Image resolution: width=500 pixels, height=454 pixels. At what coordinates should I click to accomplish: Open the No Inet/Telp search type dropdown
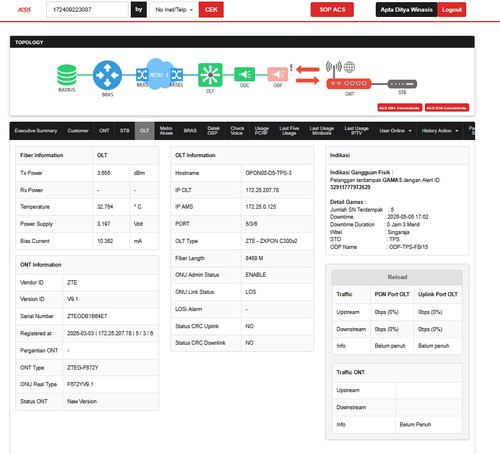[174, 10]
